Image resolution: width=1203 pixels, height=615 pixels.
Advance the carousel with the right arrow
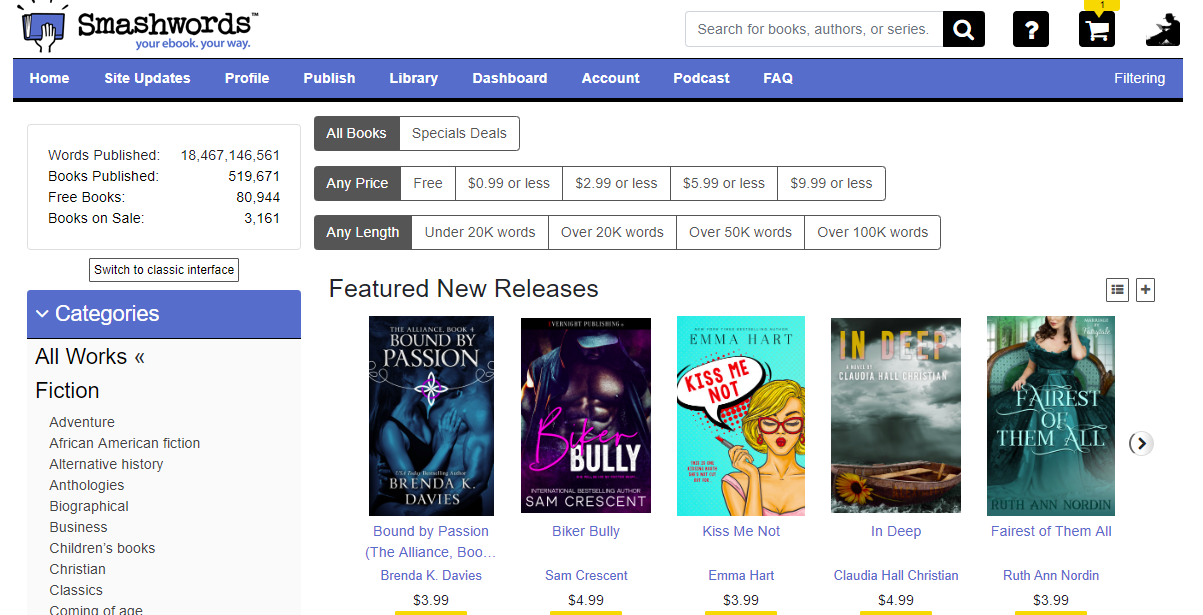coord(1140,443)
